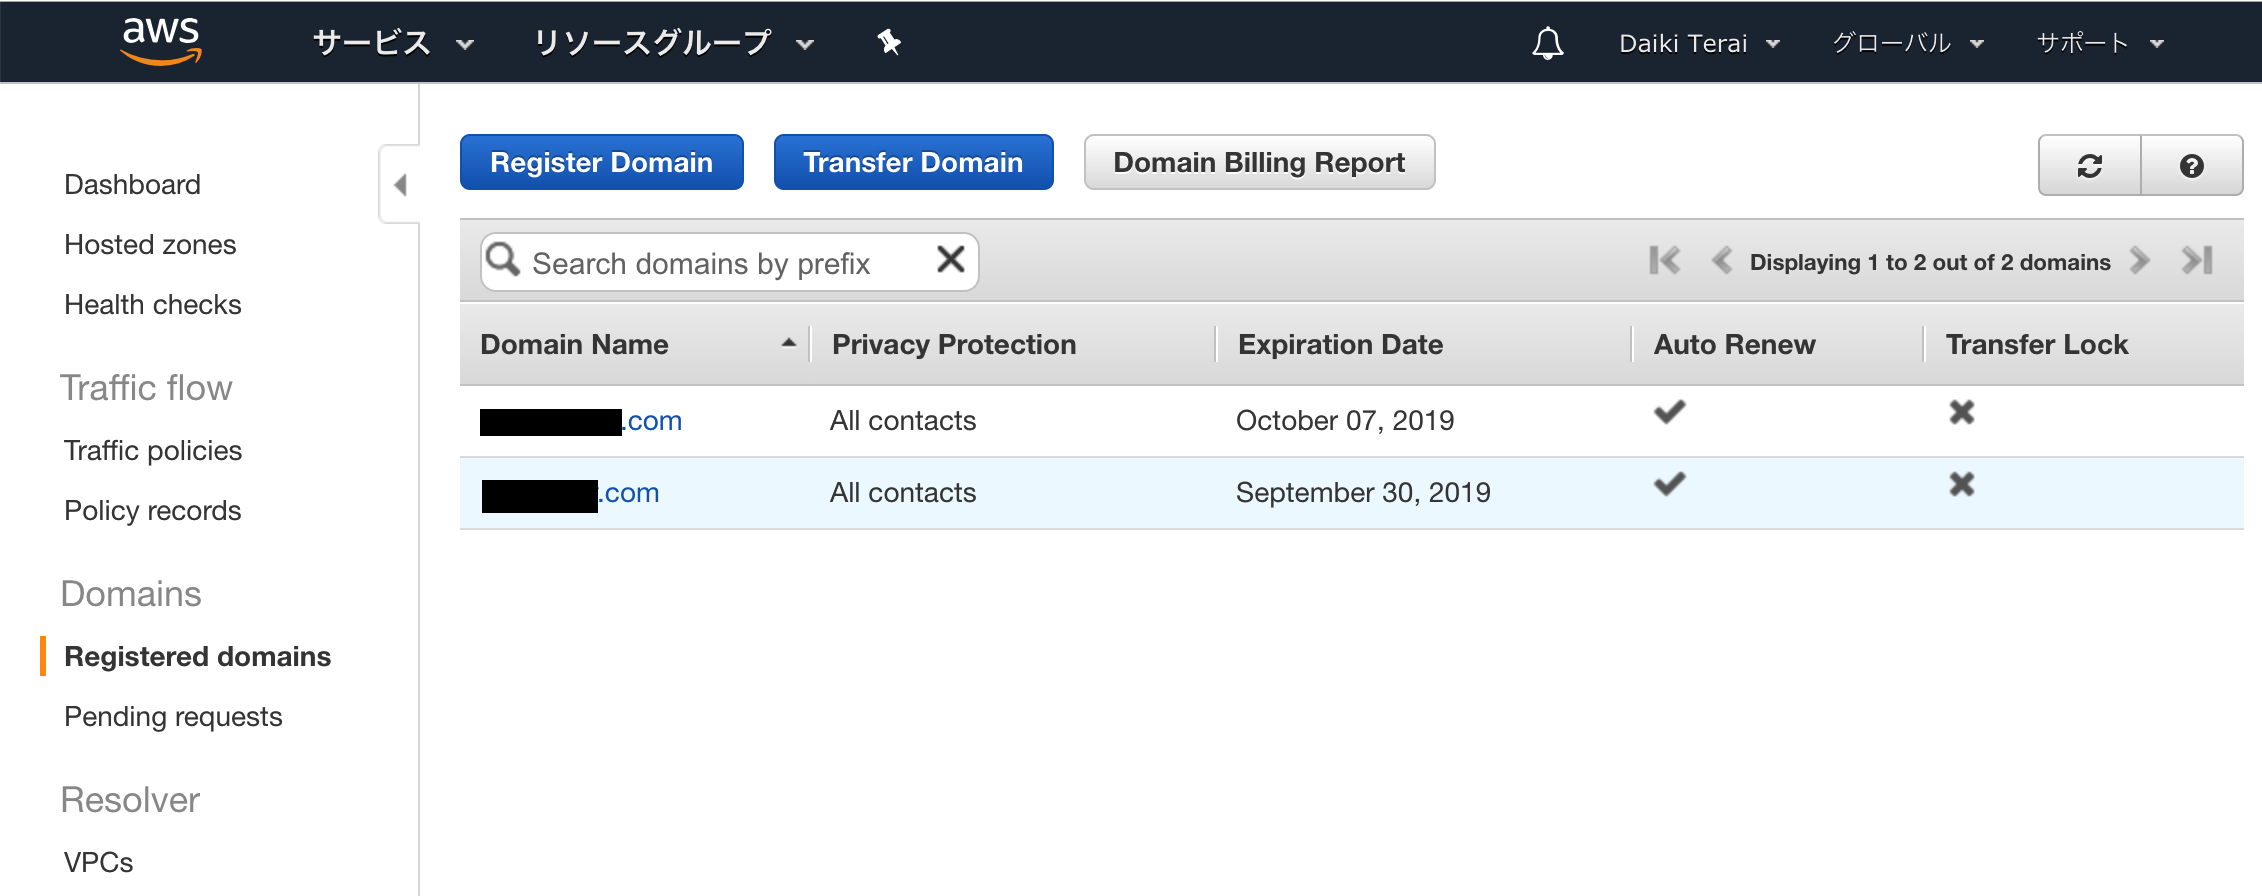Click the Register Domain button
Image resolution: width=2262 pixels, height=896 pixels.
click(601, 162)
